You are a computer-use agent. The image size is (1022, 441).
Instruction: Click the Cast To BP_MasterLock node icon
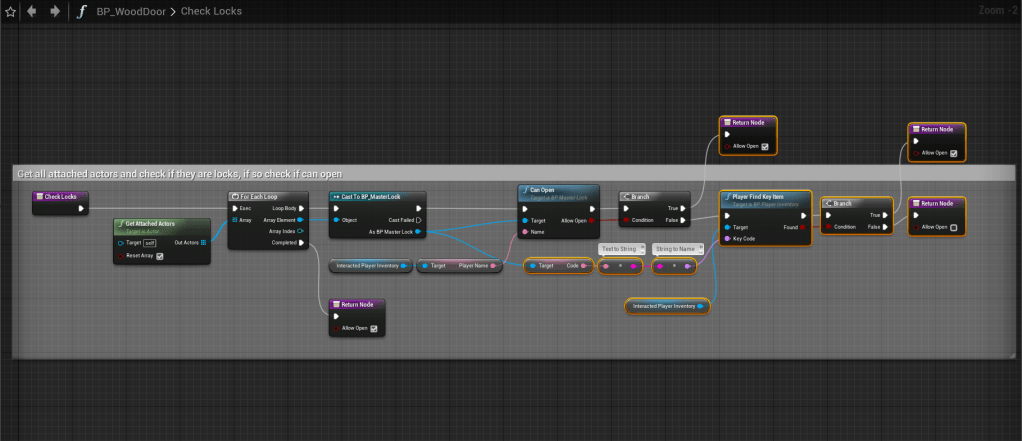pyautogui.click(x=336, y=197)
